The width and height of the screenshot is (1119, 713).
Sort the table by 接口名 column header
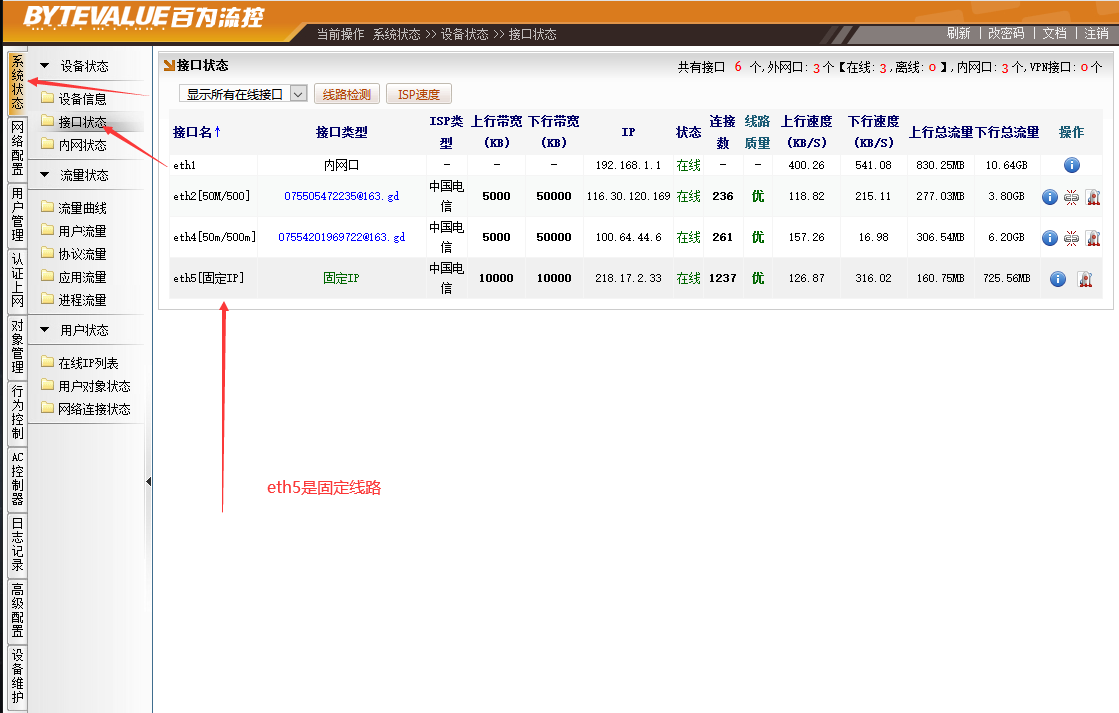pyautogui.click(x=197, y=132)
